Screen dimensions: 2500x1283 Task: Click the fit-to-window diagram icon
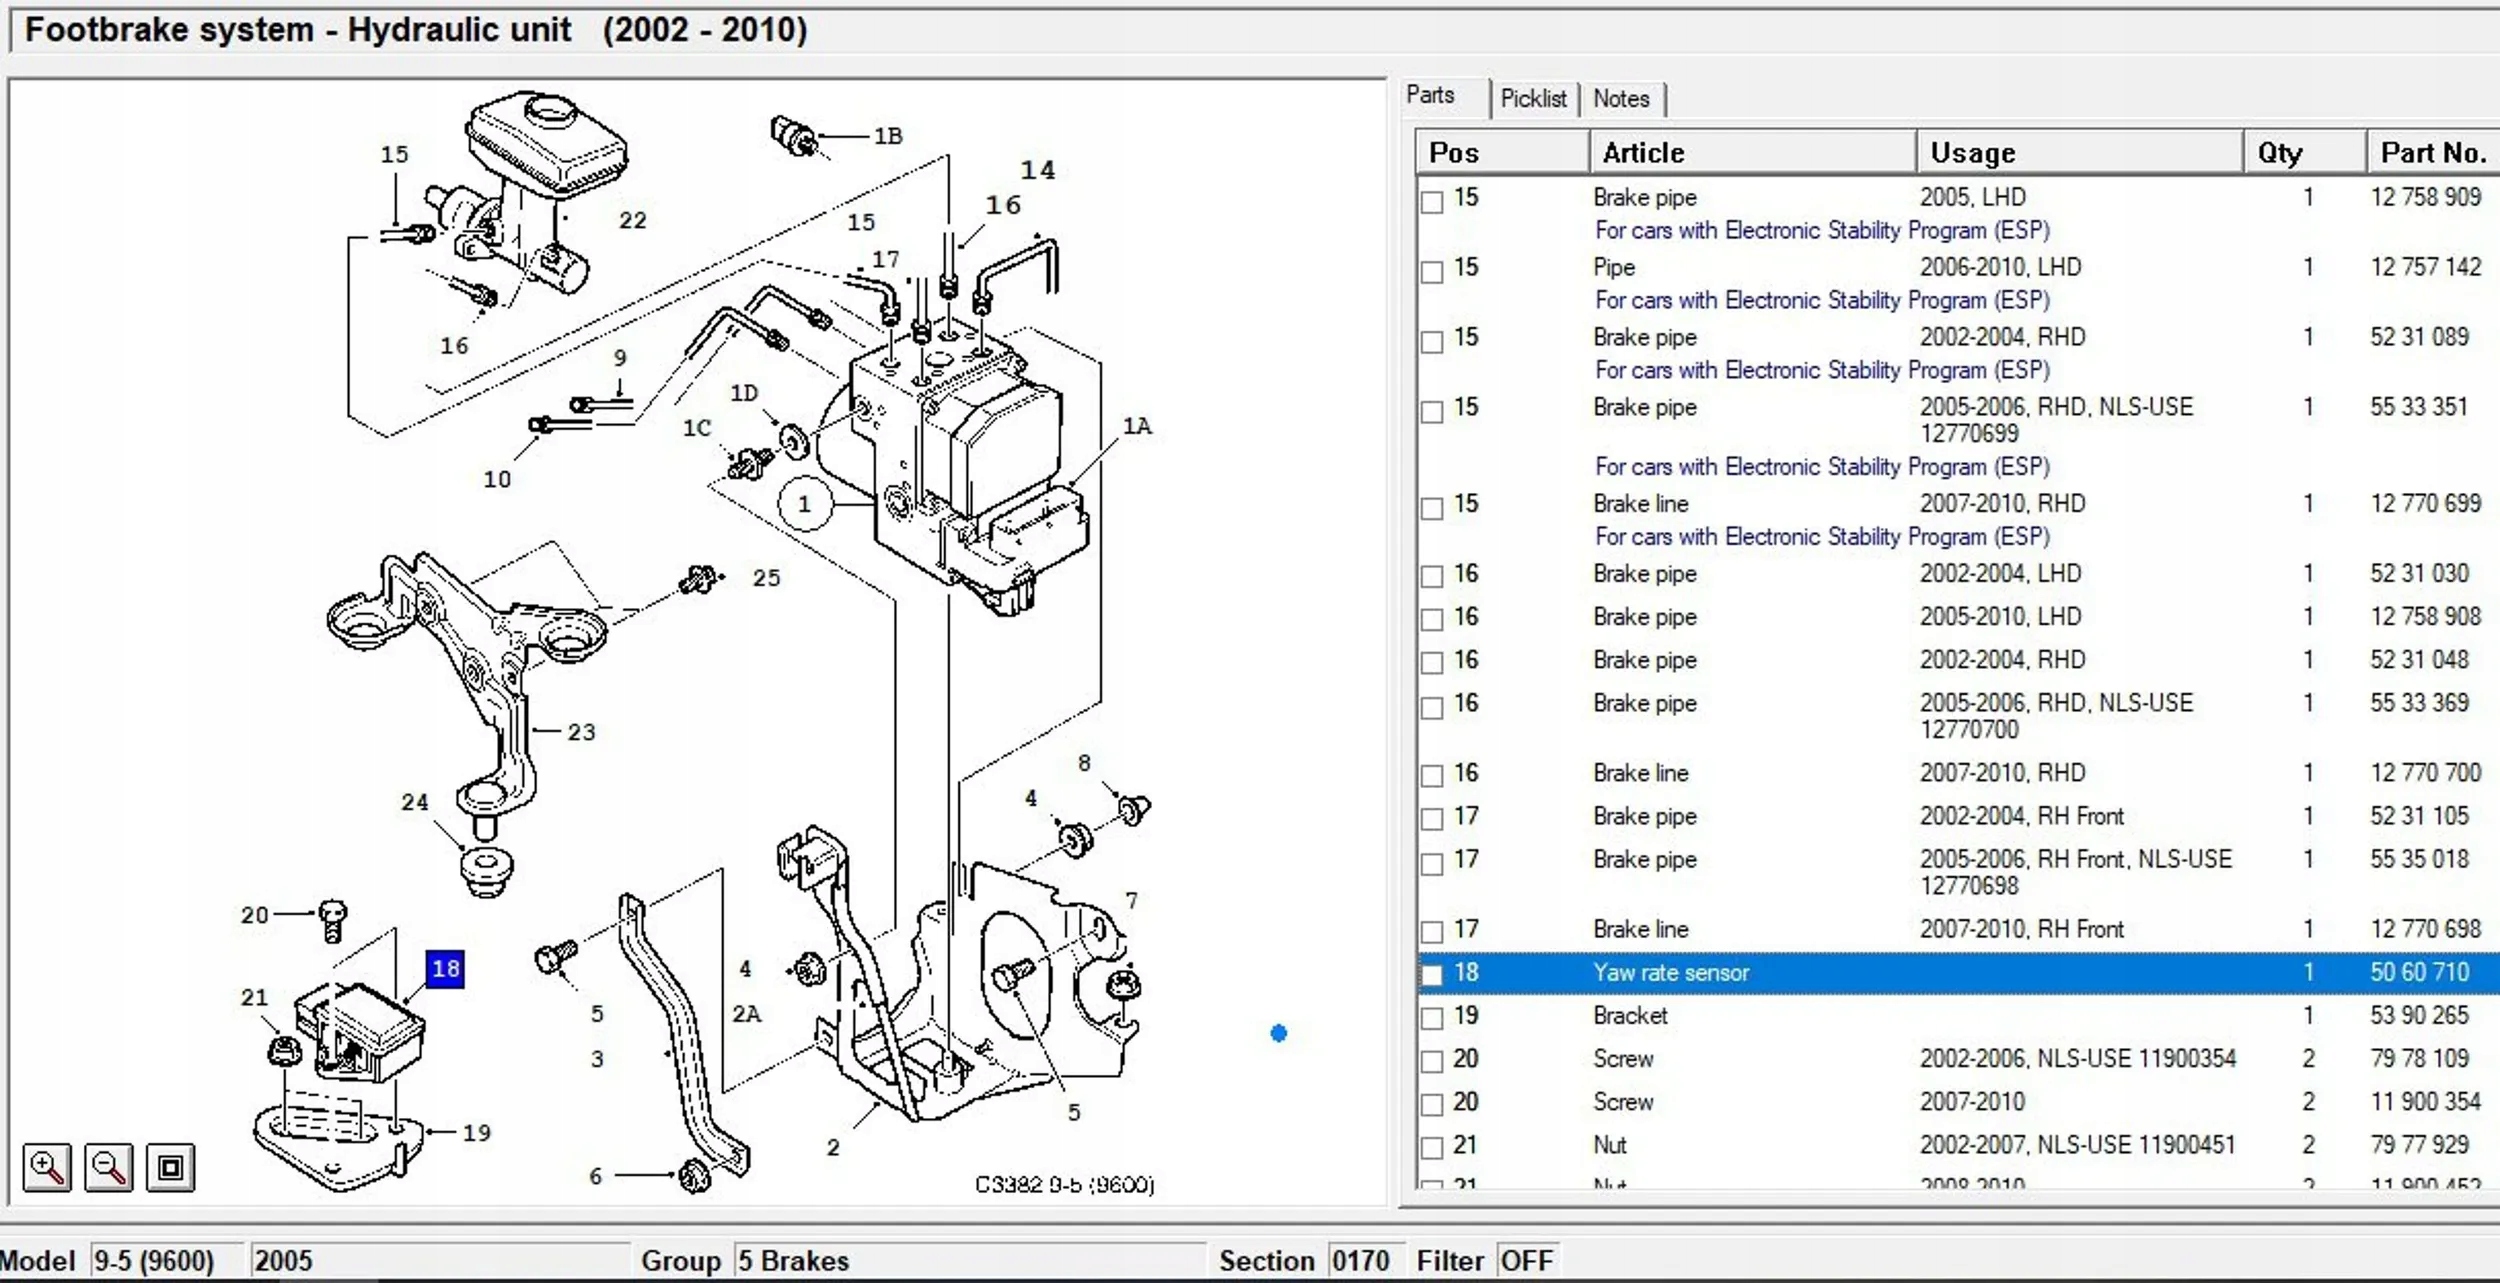coord(171,1167)
